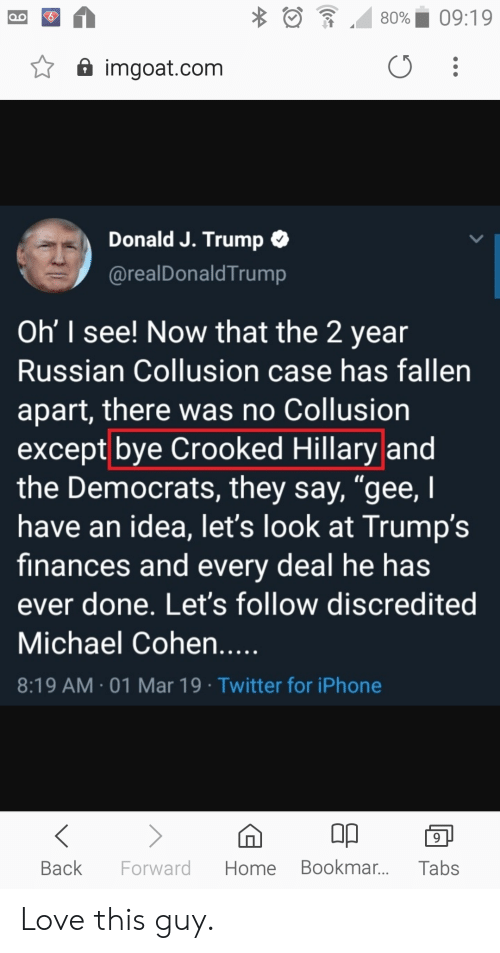This screenshot has width=500, height=953.
Task: Tap the Bluetooth status icon
Action: click(262, 18)
